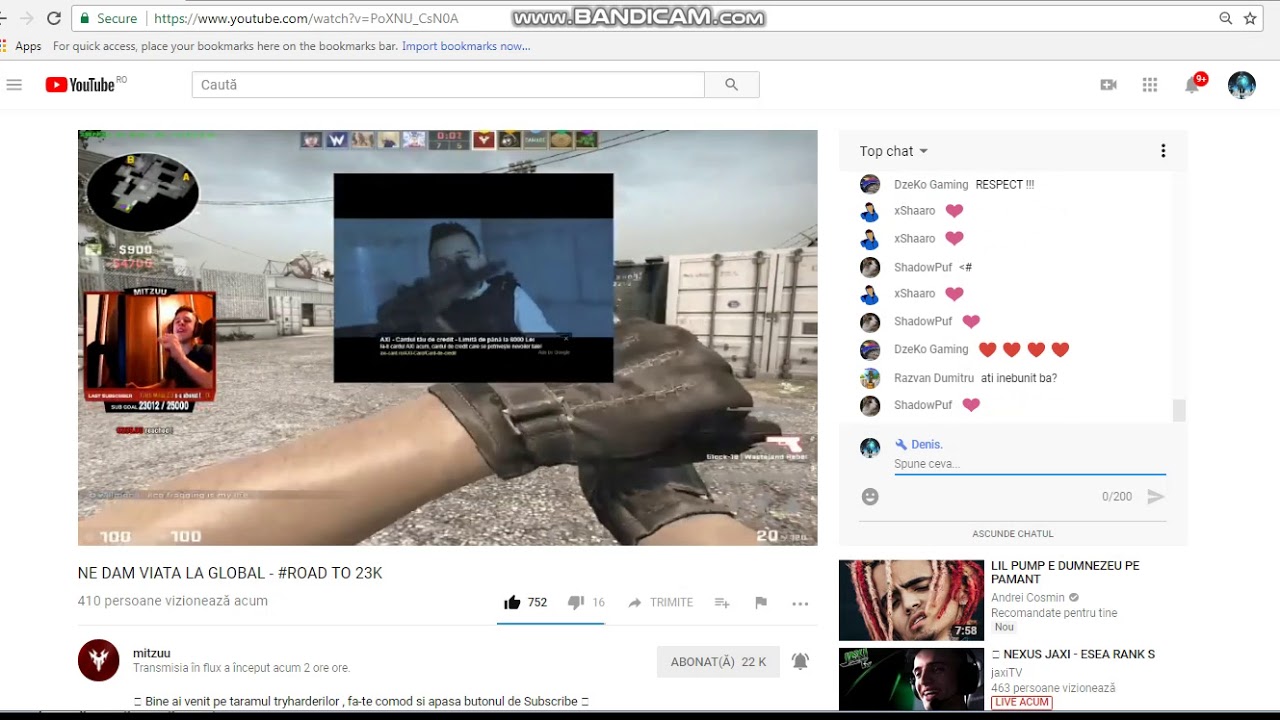Click the Denis. chat username
Image resolution: width=1280 pixels, height=720 pixels.
pyautogui.click(x=927, y=444)
